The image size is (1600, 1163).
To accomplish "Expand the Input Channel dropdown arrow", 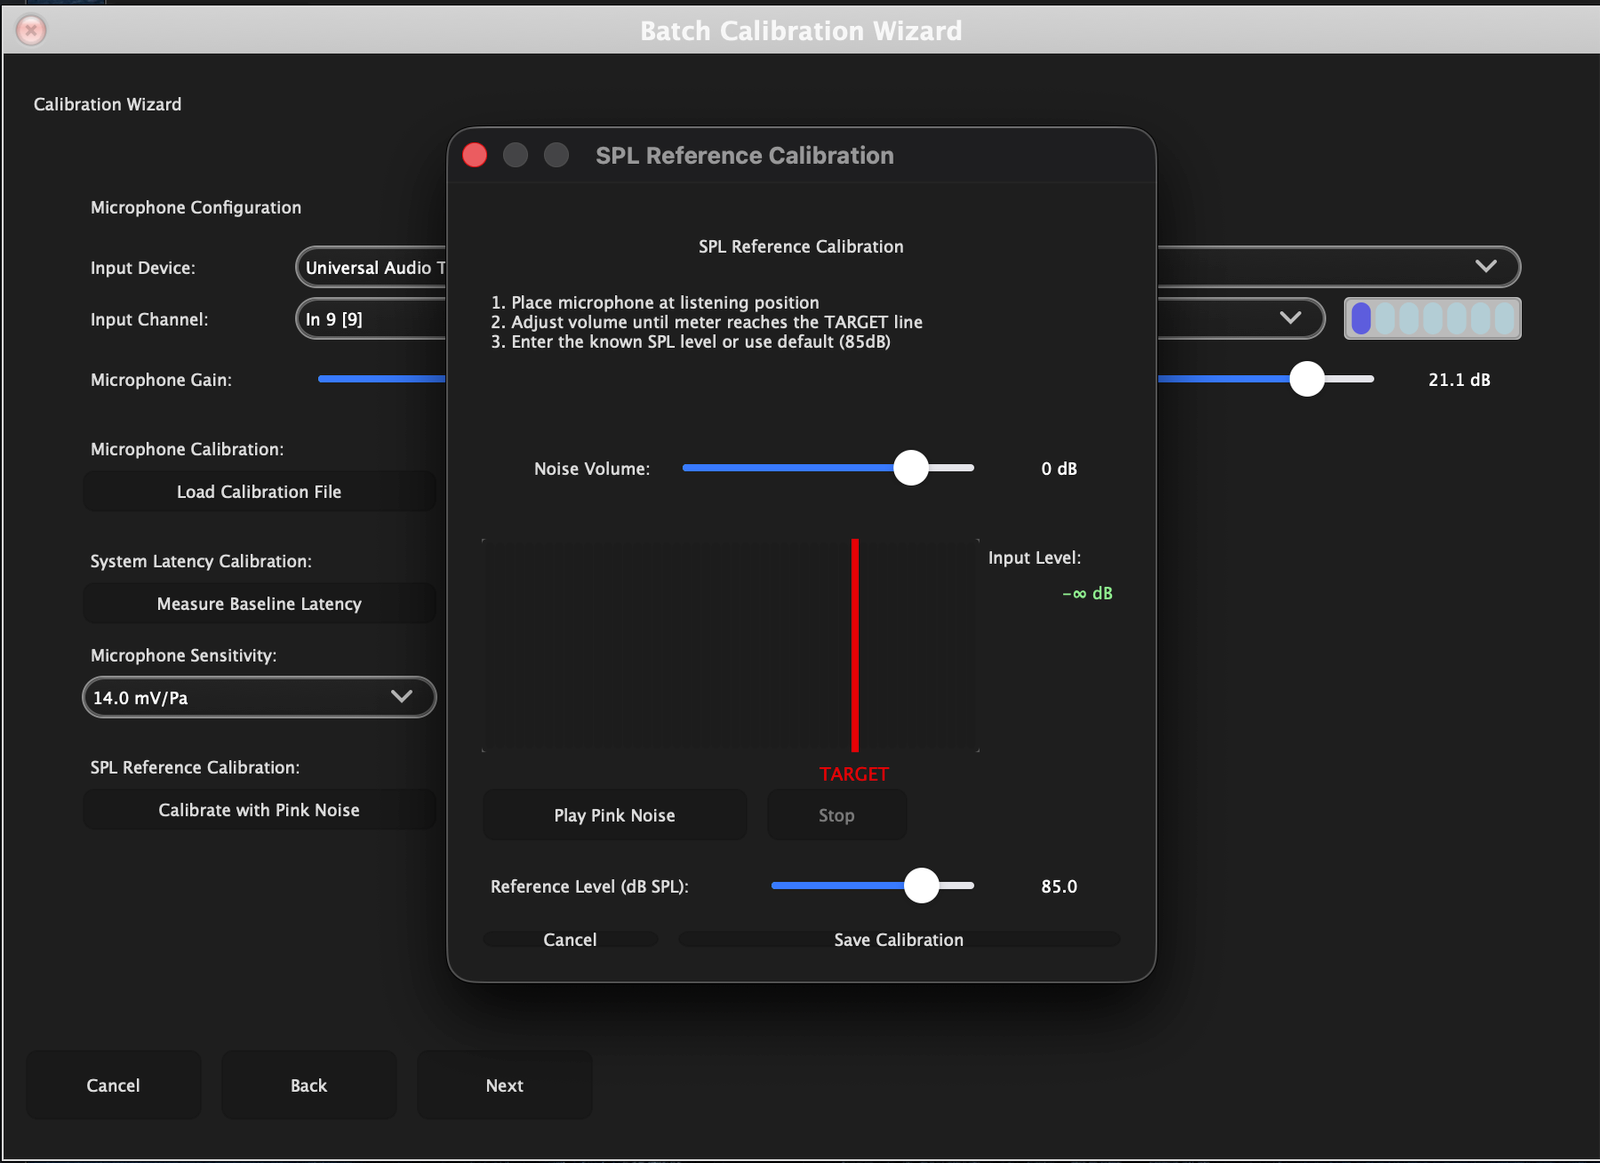I will (1290, 318).
